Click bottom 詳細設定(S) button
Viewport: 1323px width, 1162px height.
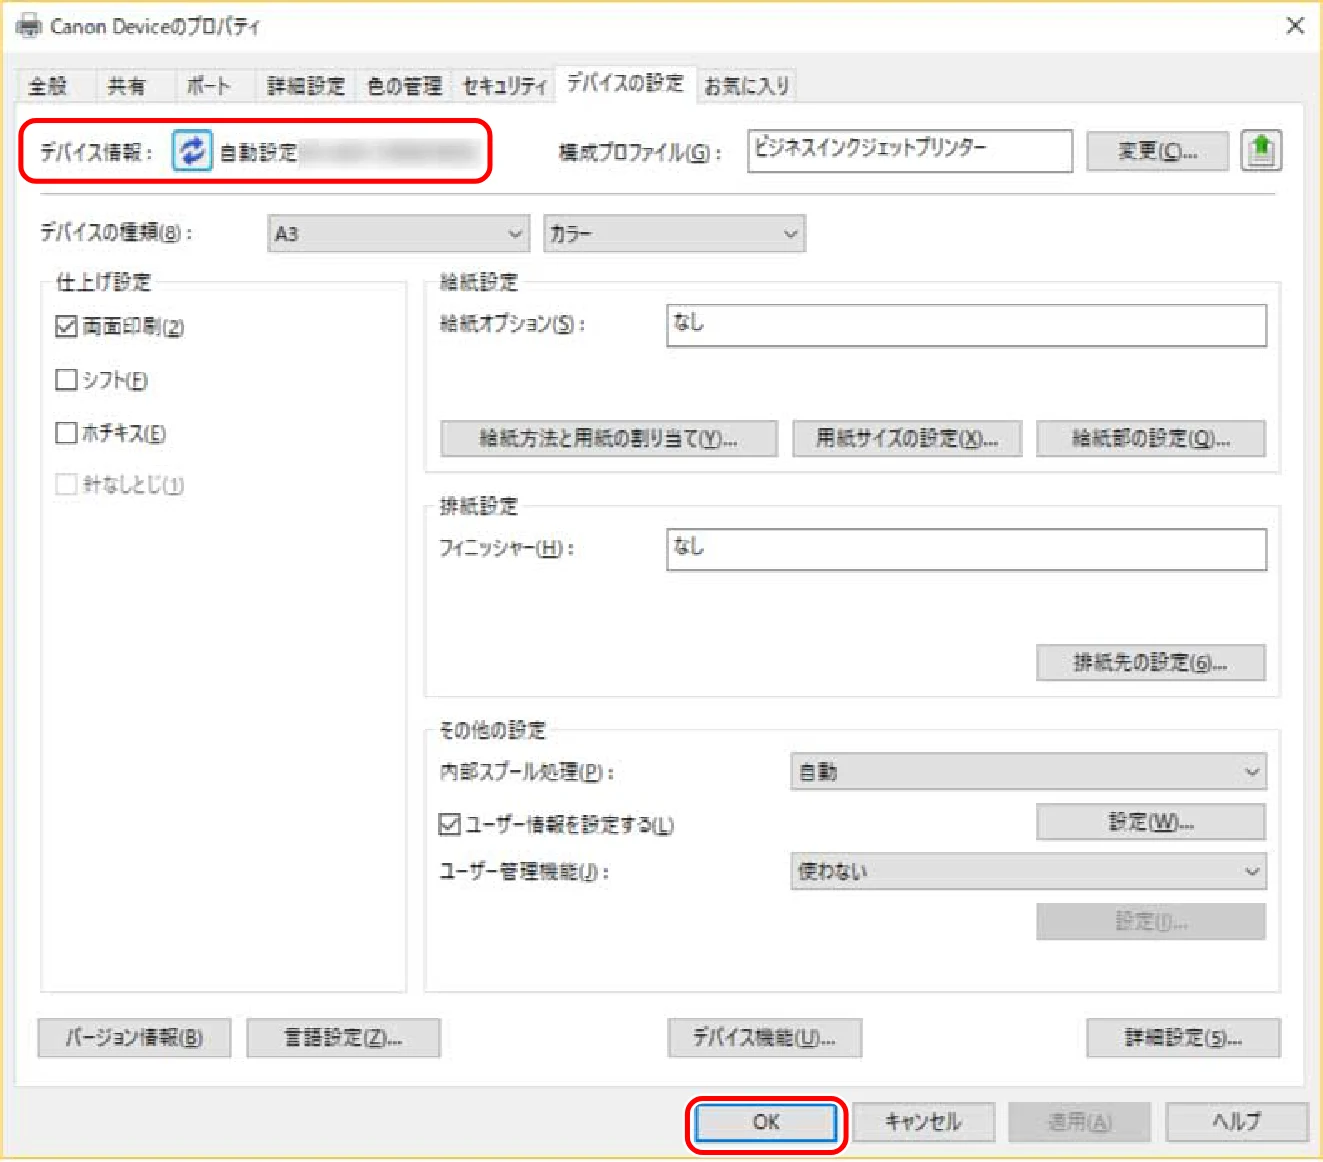pos(1183,1038)
